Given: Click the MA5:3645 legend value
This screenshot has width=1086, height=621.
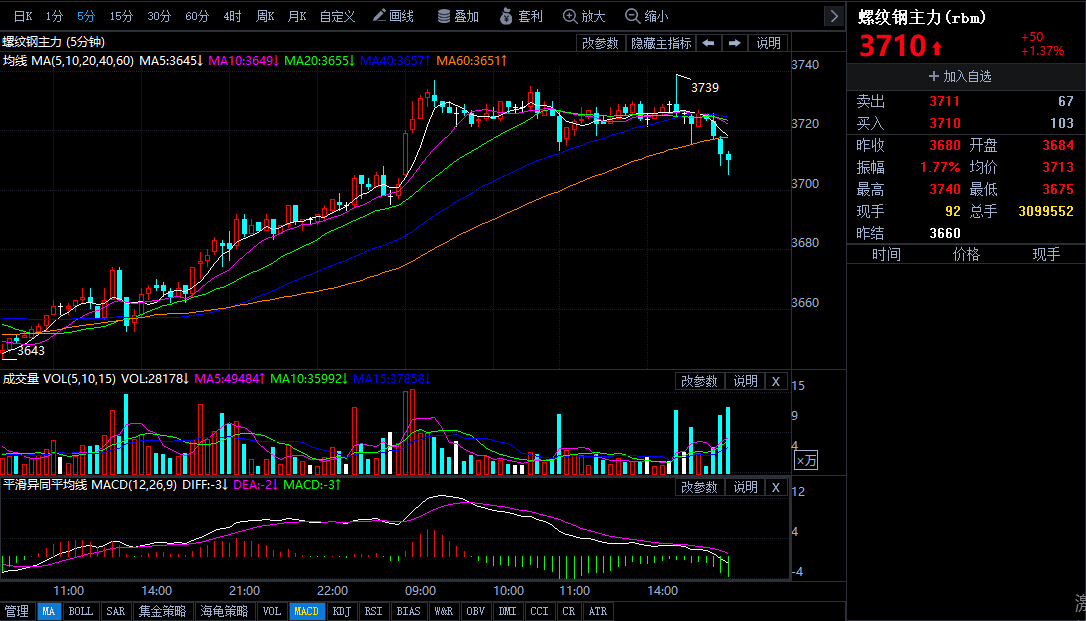Looking at the screenshot, I should click(171, 61).
